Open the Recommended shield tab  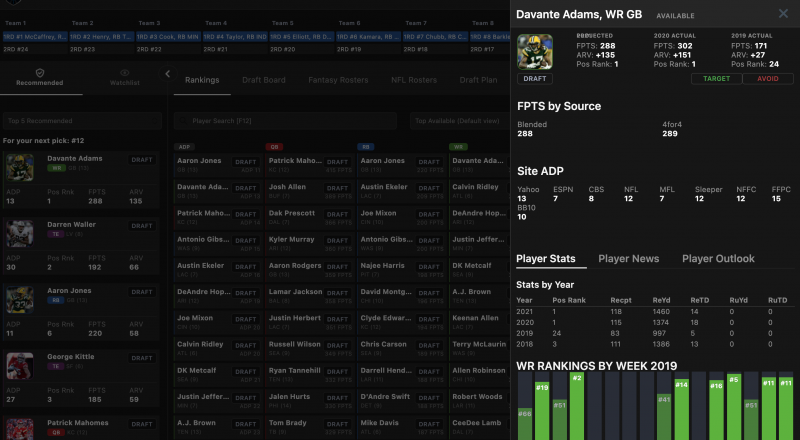(40, 78)
